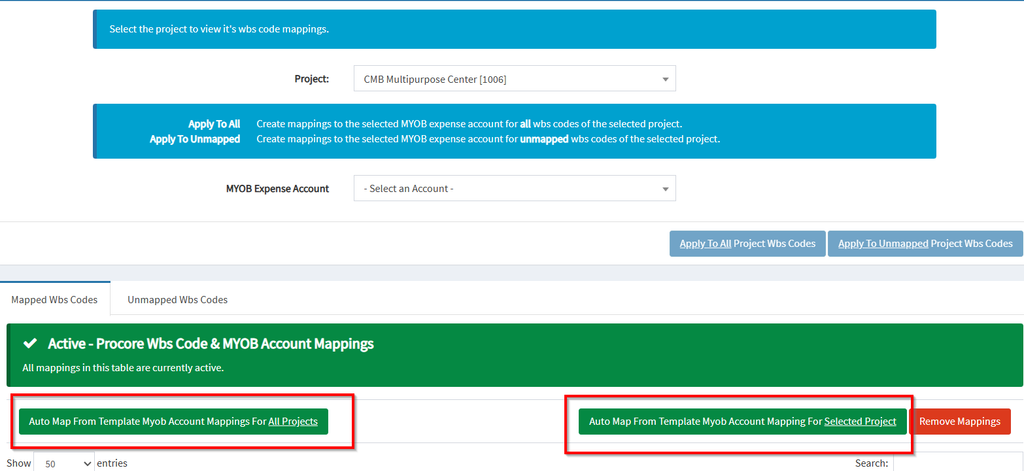This screenshot has height=471, width=1024.
Task: Click Apply To Unmapped Project Wbs Codes
Action: click(x=925, y=244)
